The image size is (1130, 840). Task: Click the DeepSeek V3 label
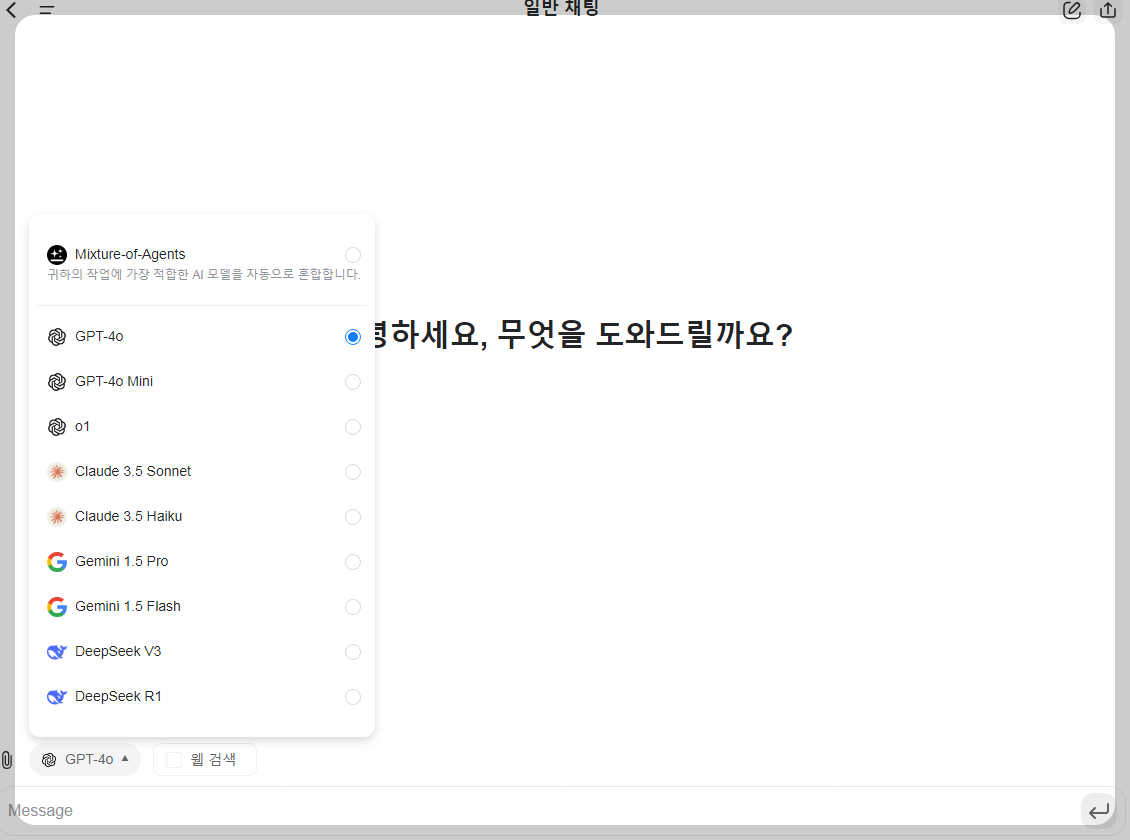point(117,651)
